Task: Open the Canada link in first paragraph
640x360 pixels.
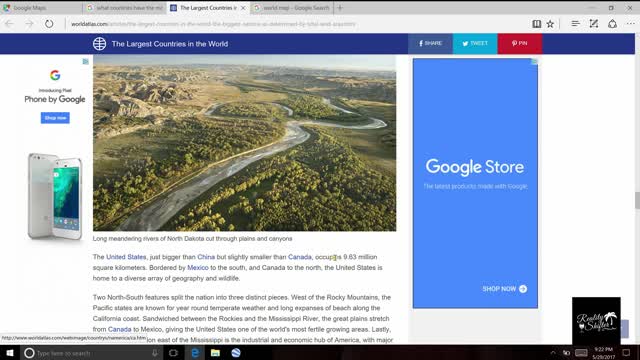Action: click(x=300, y=257)
